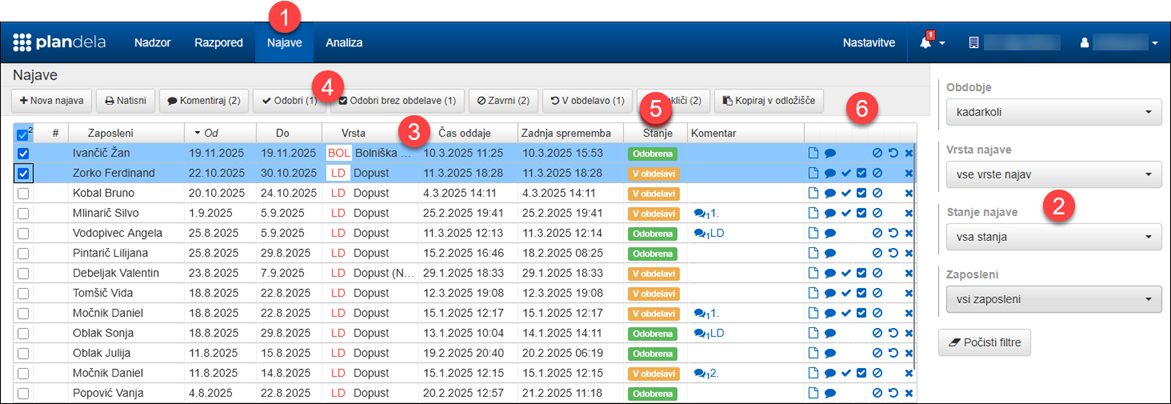The width and height of the screenshot is (1171, 404).
Task: Toggle the select-all checkbox in table header
Action: [x=24, y=134]
